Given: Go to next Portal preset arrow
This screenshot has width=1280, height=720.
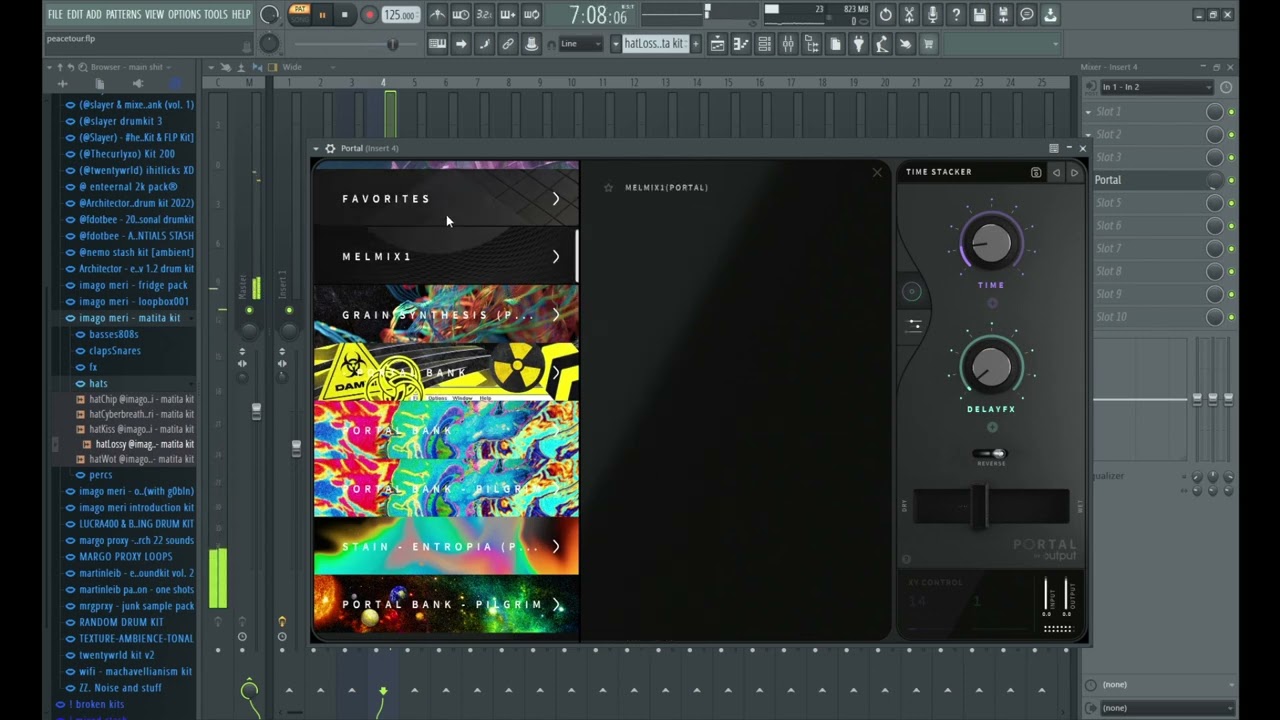Looking at the screenshot, I should point(1075,172).
